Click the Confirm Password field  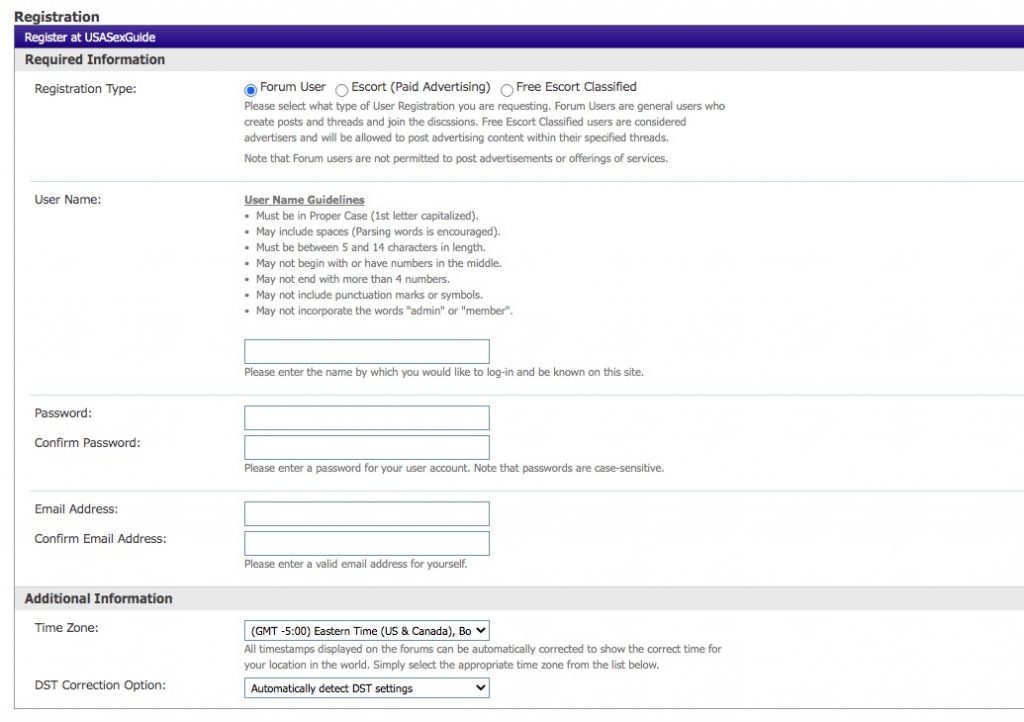point(366,447)
